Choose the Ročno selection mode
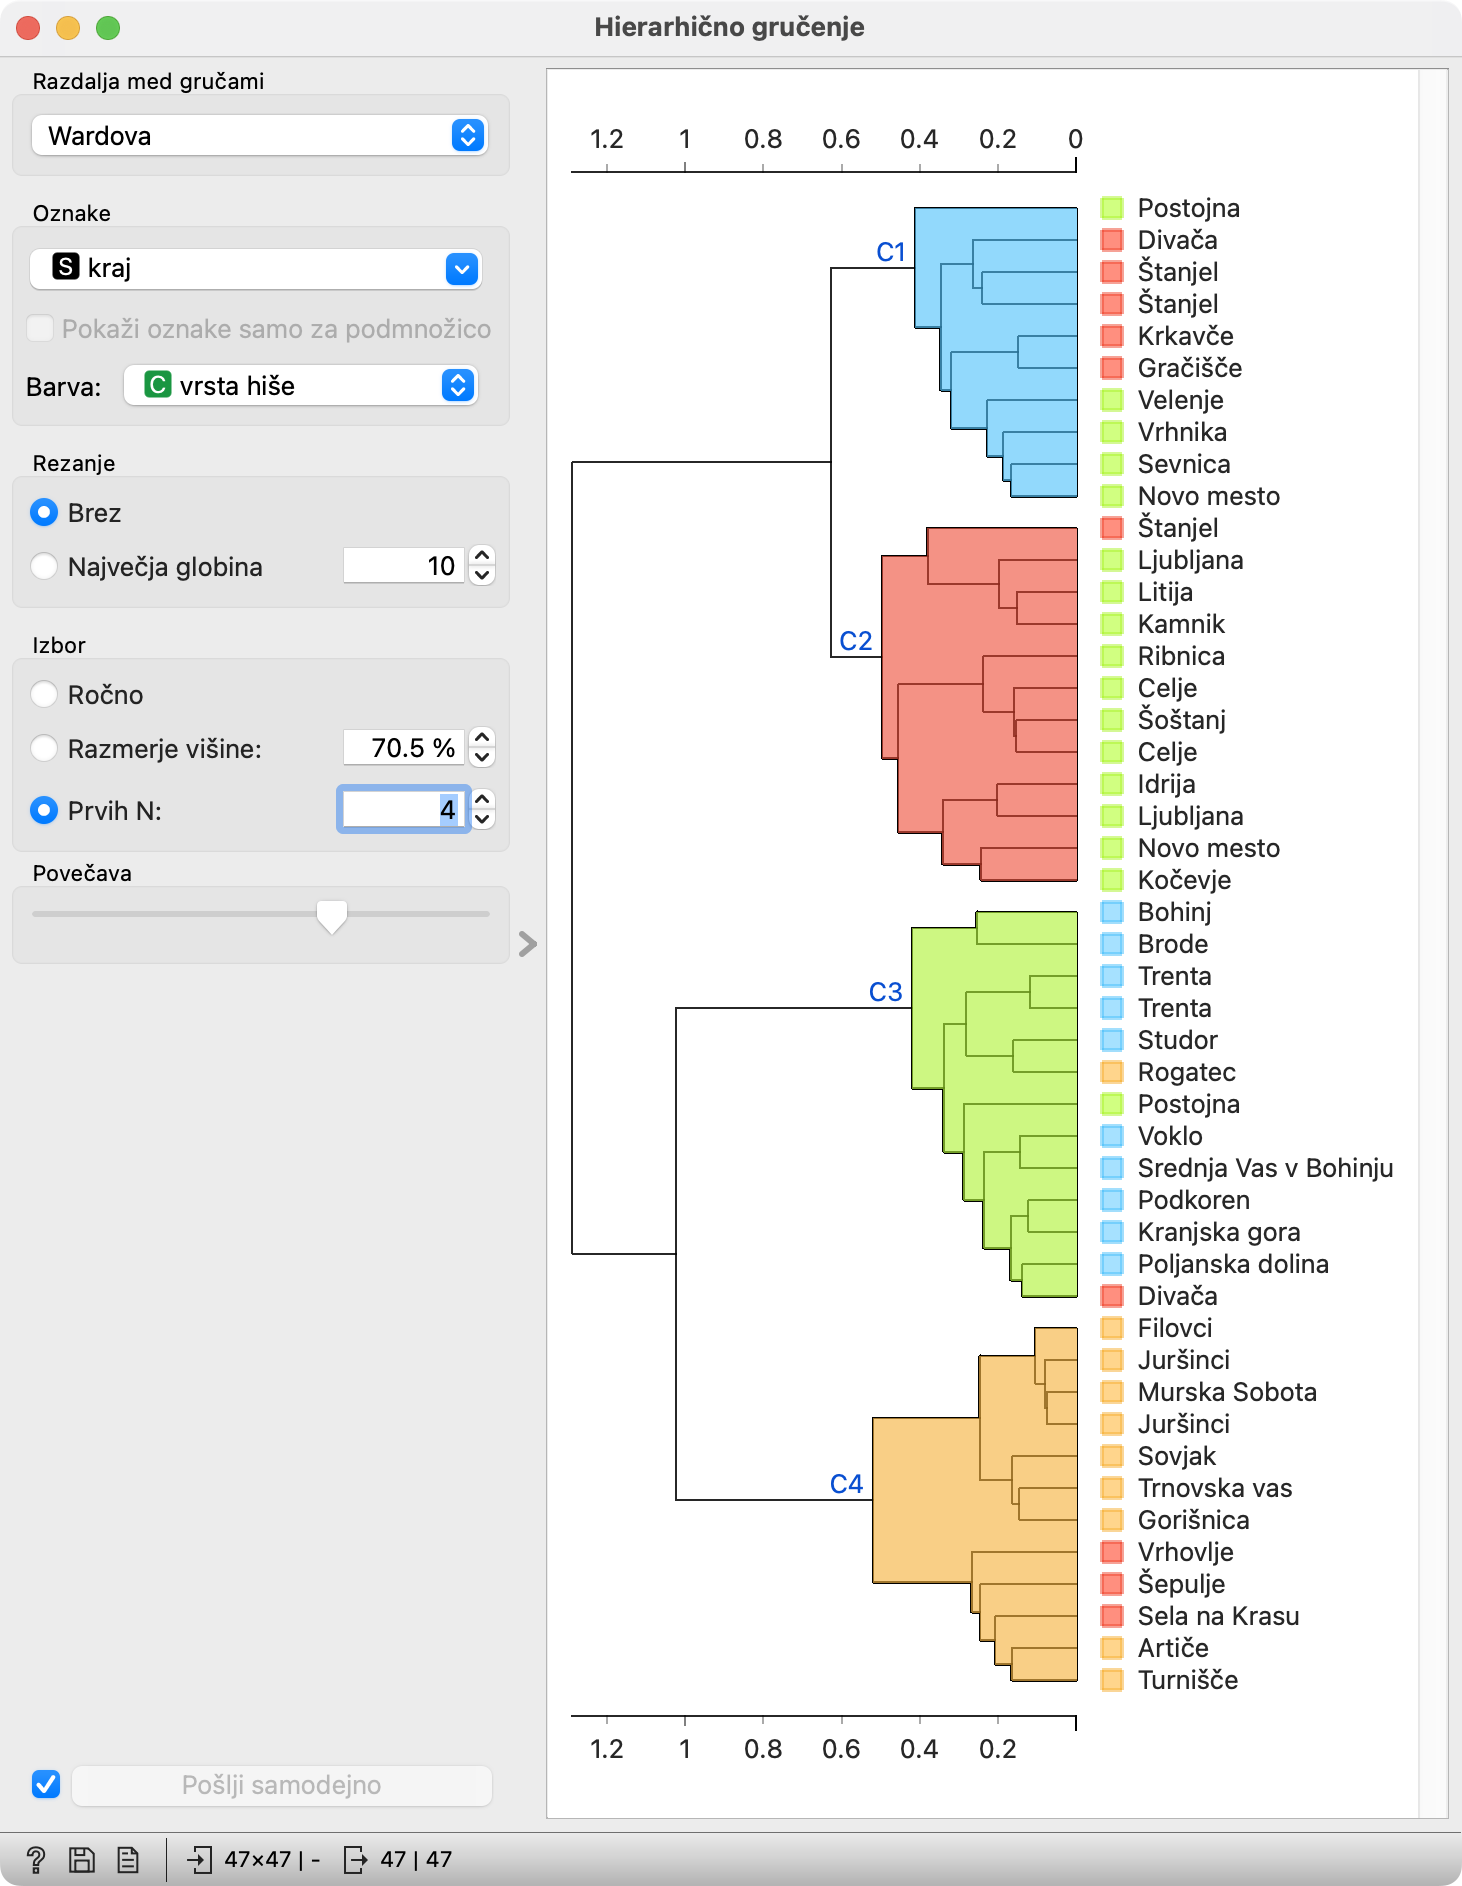Screen dimensions: 1462x1886 click(44, 694)
